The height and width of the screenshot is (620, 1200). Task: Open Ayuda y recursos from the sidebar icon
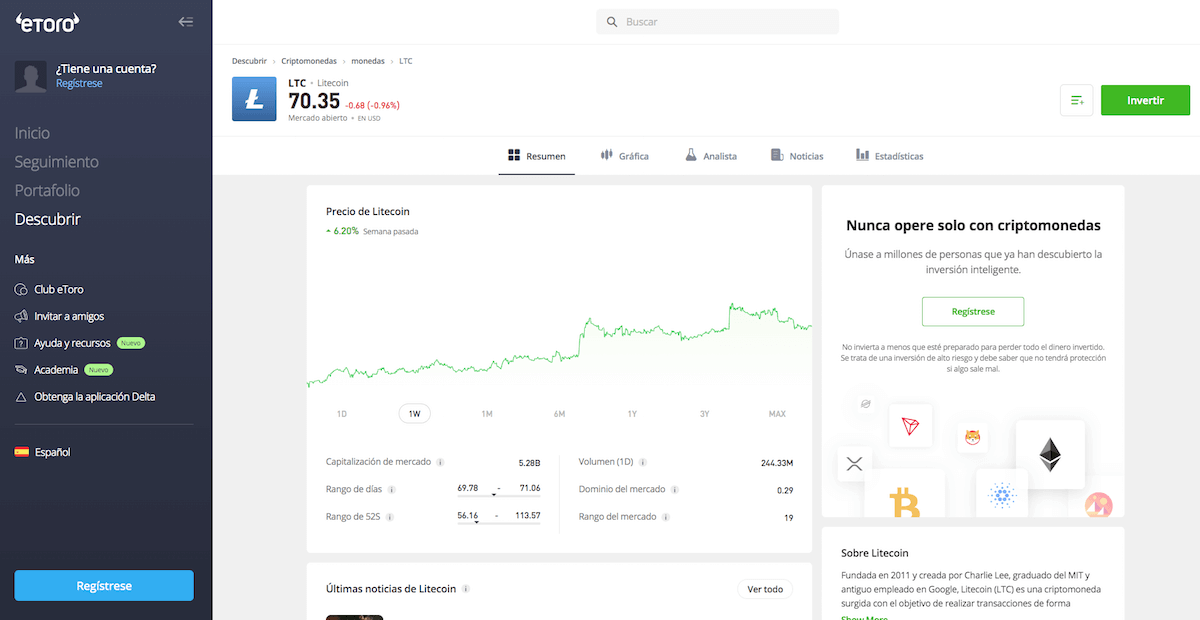[22, 342]
